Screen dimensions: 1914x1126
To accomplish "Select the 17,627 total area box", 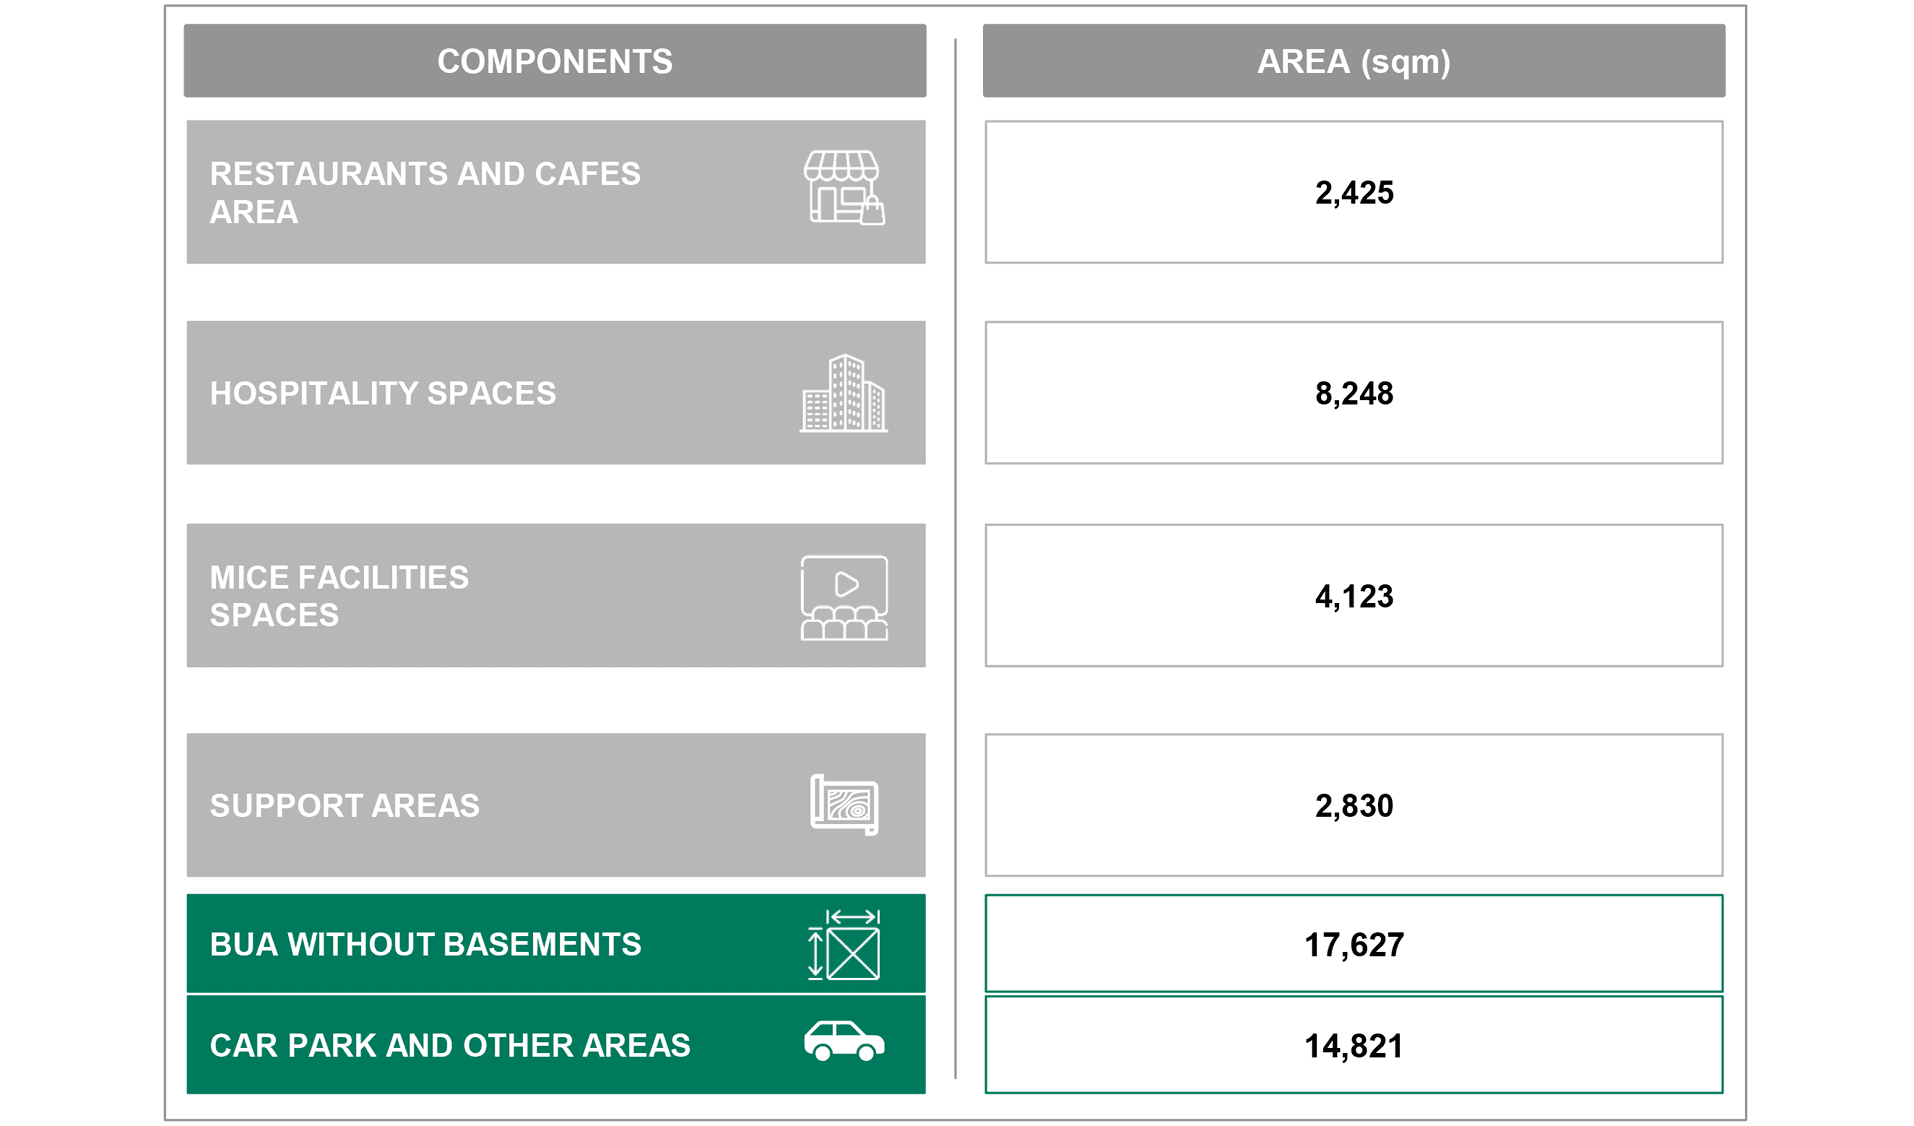I will (1353, 944).
